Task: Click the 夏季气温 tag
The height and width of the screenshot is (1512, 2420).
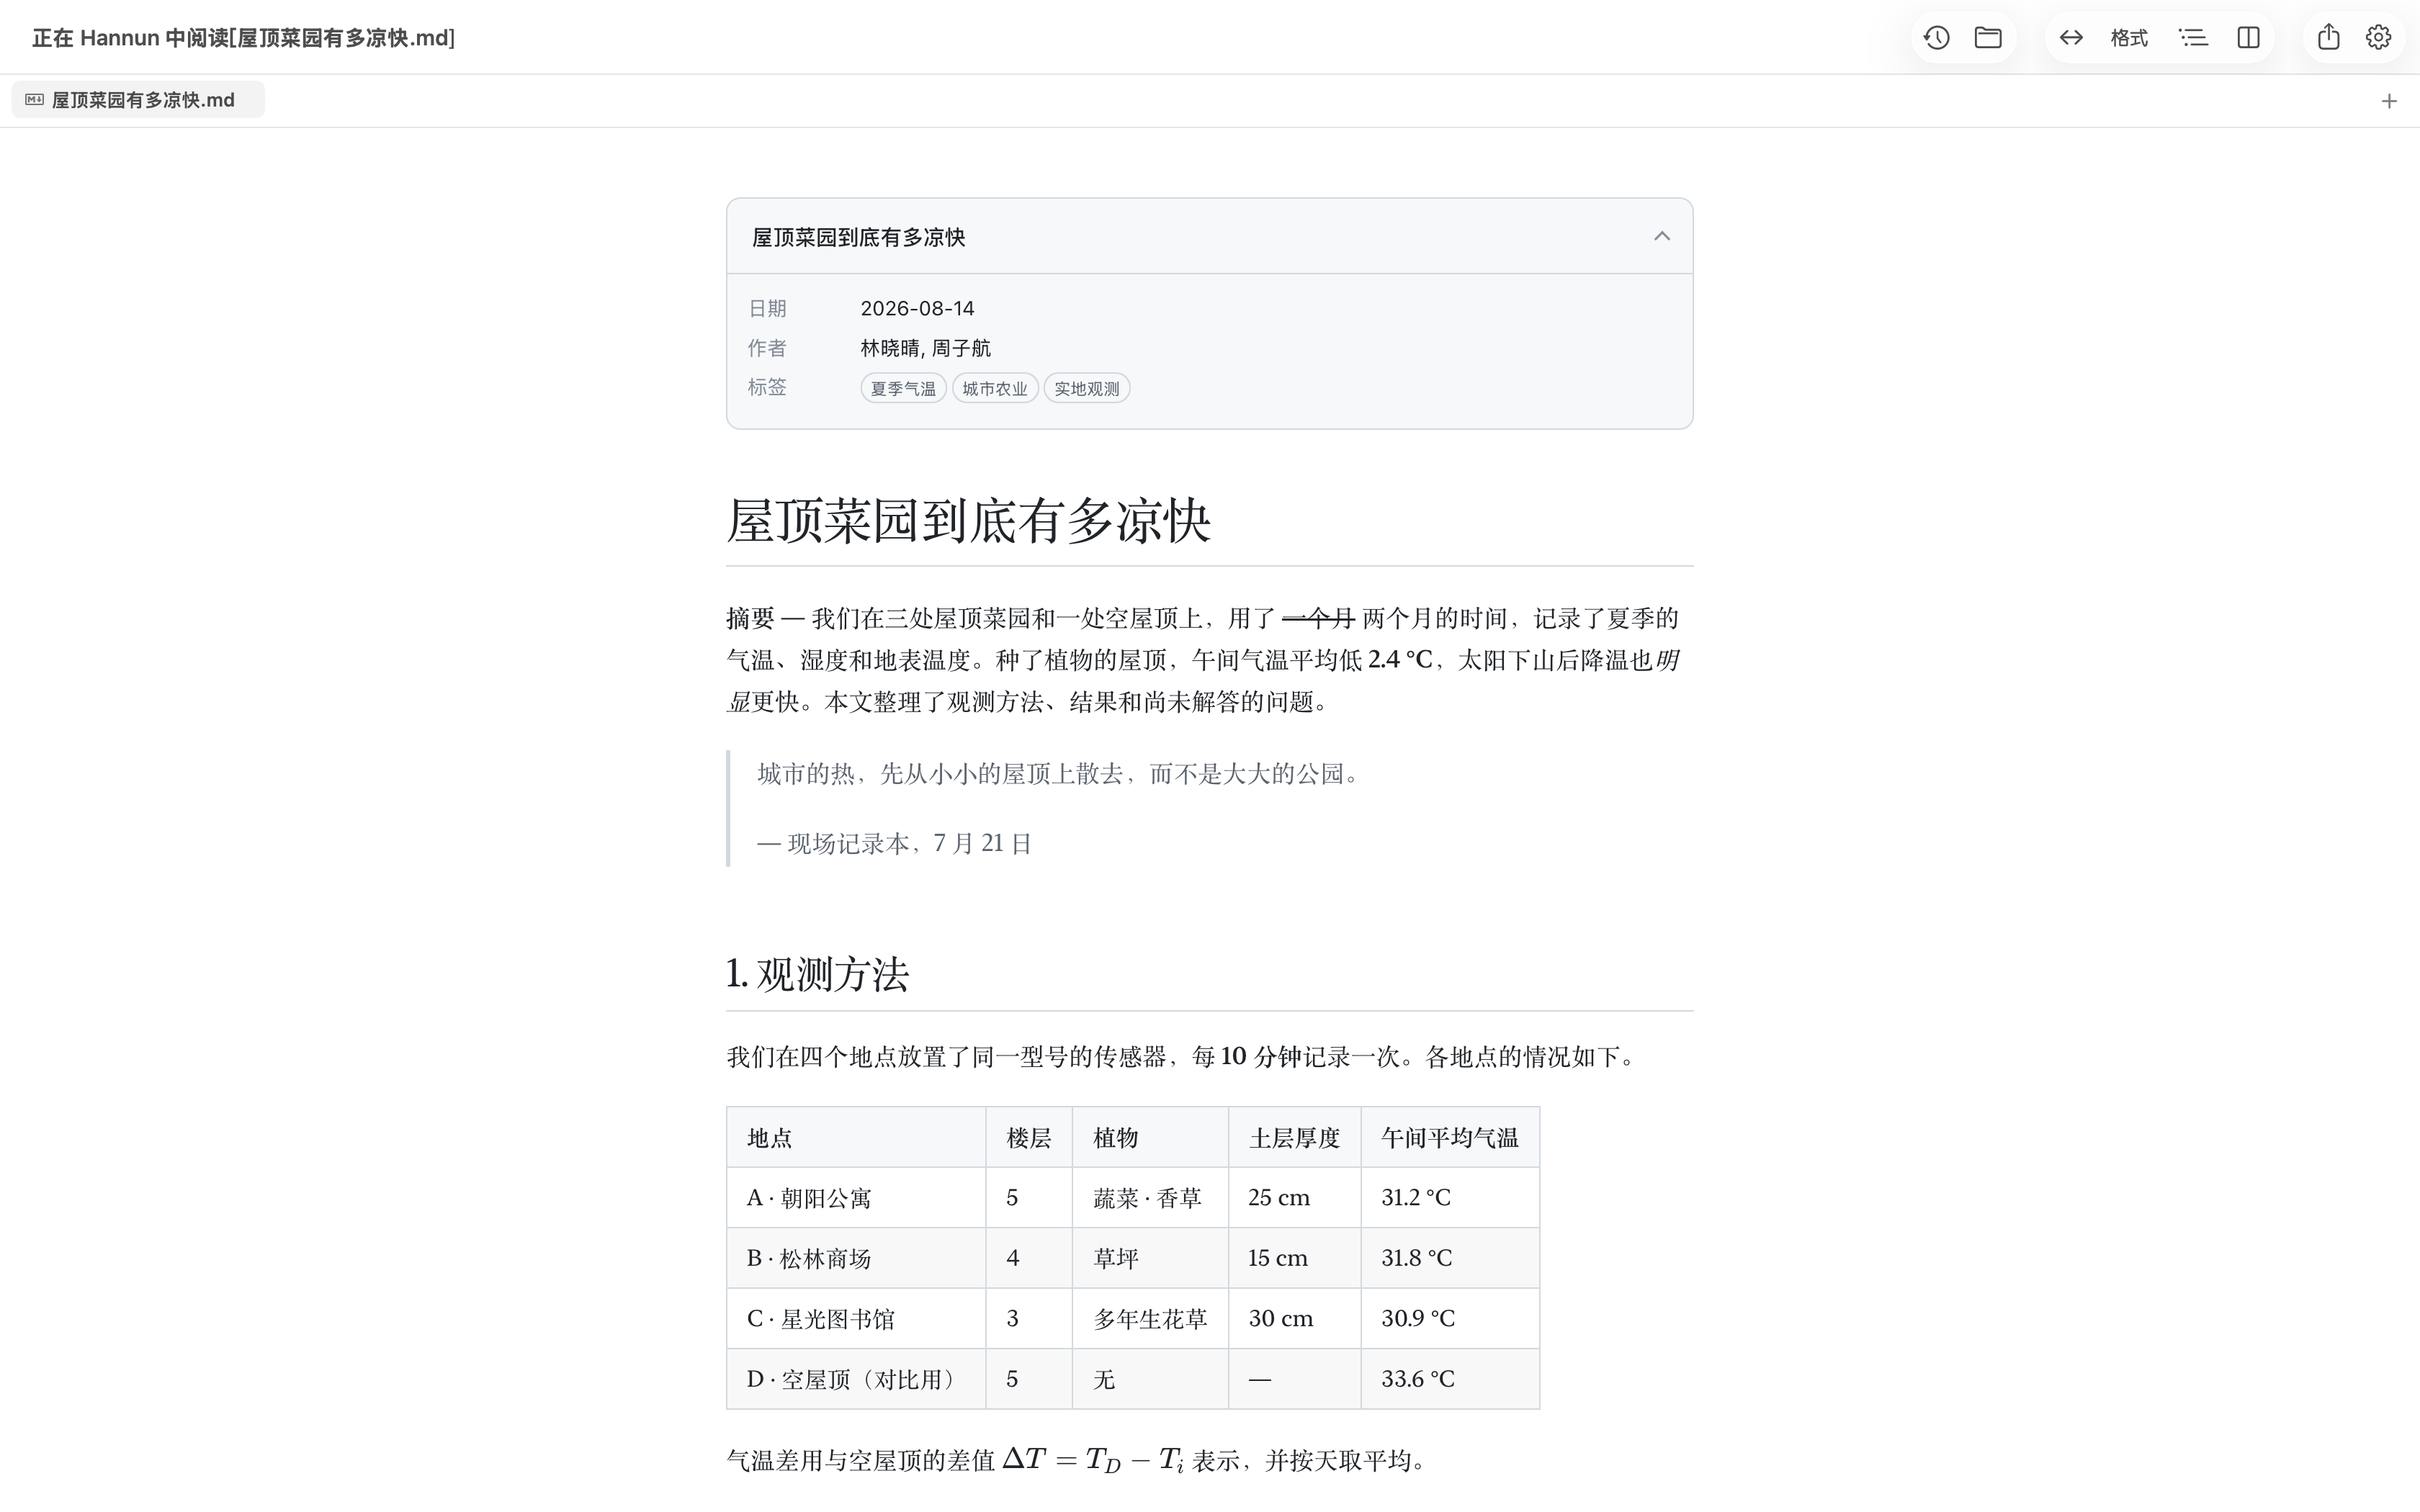Action: 903,388
